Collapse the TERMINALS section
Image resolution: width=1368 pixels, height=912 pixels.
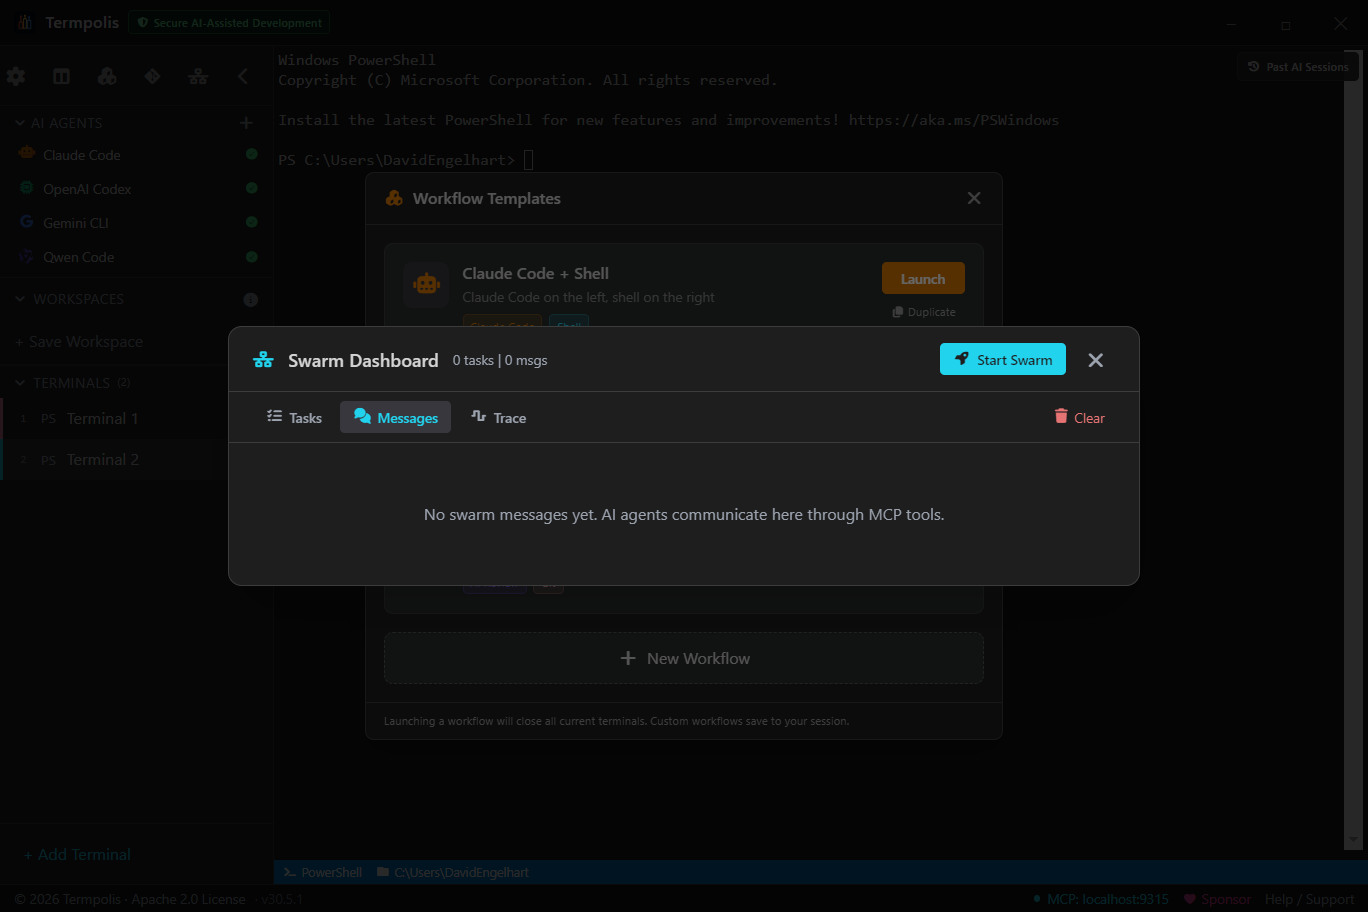pos(72,383)
